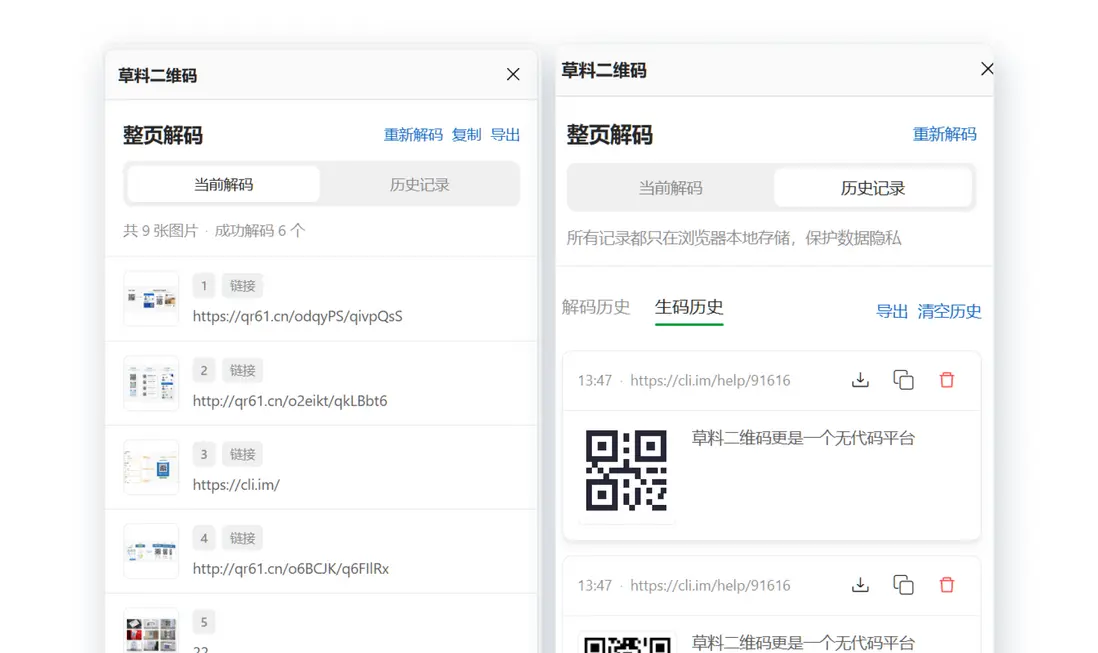Viewport: 1098px width, 653px height.
Task: Close the right 草料二维码 panel
Action: (x=987, y=69)
